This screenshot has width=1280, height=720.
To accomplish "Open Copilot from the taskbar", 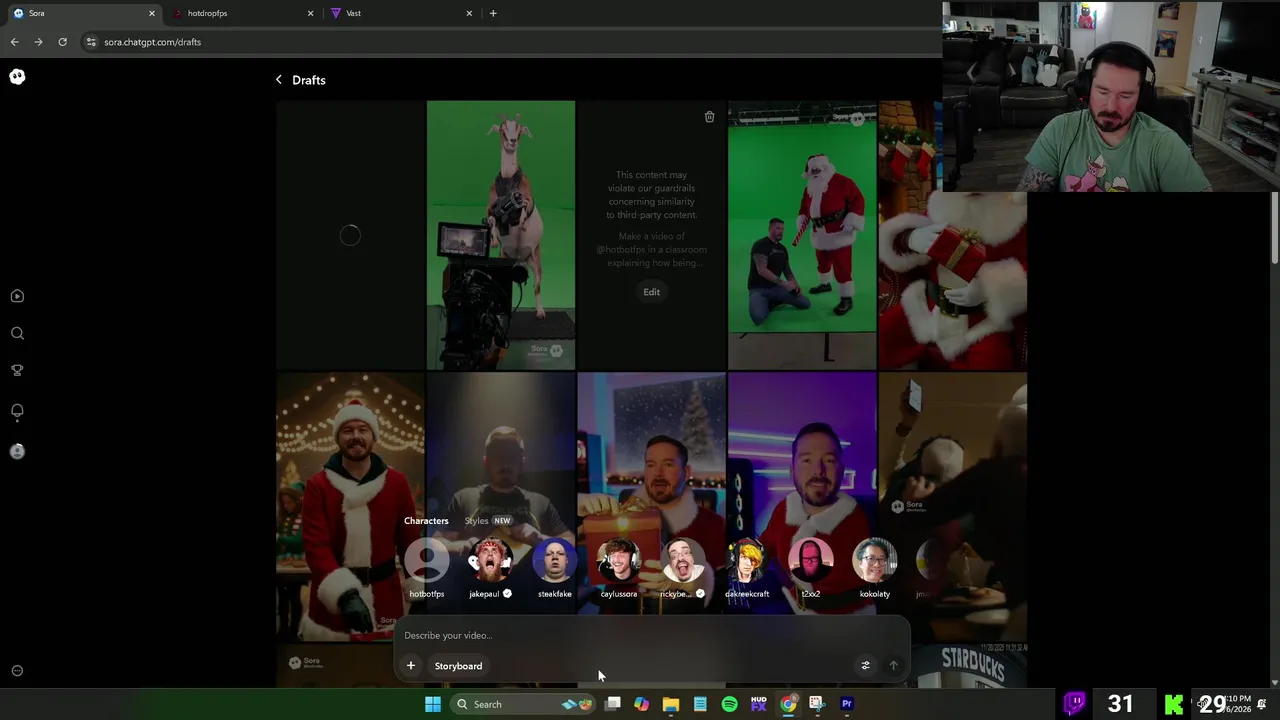I will click(x=641, y=704).
